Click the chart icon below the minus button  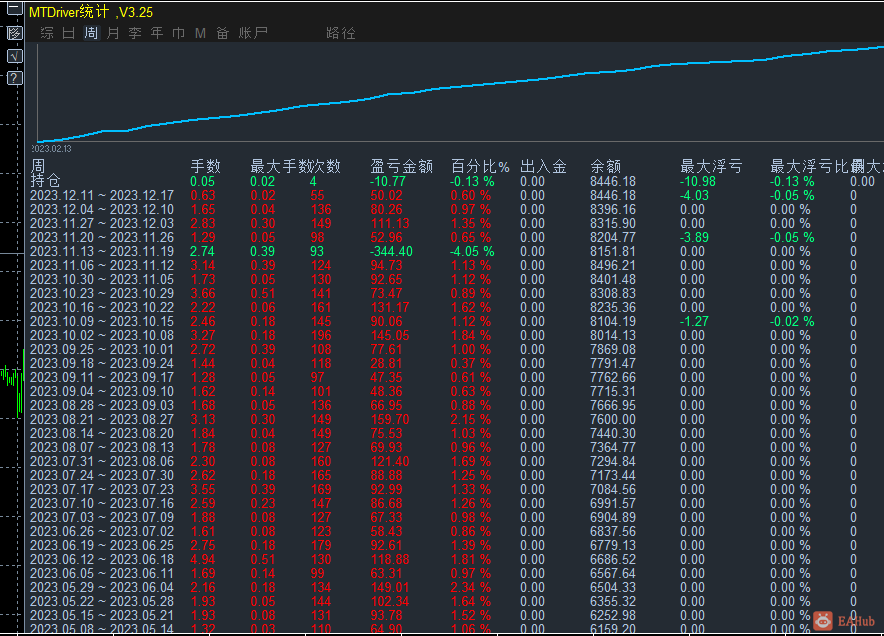(15, 33)
